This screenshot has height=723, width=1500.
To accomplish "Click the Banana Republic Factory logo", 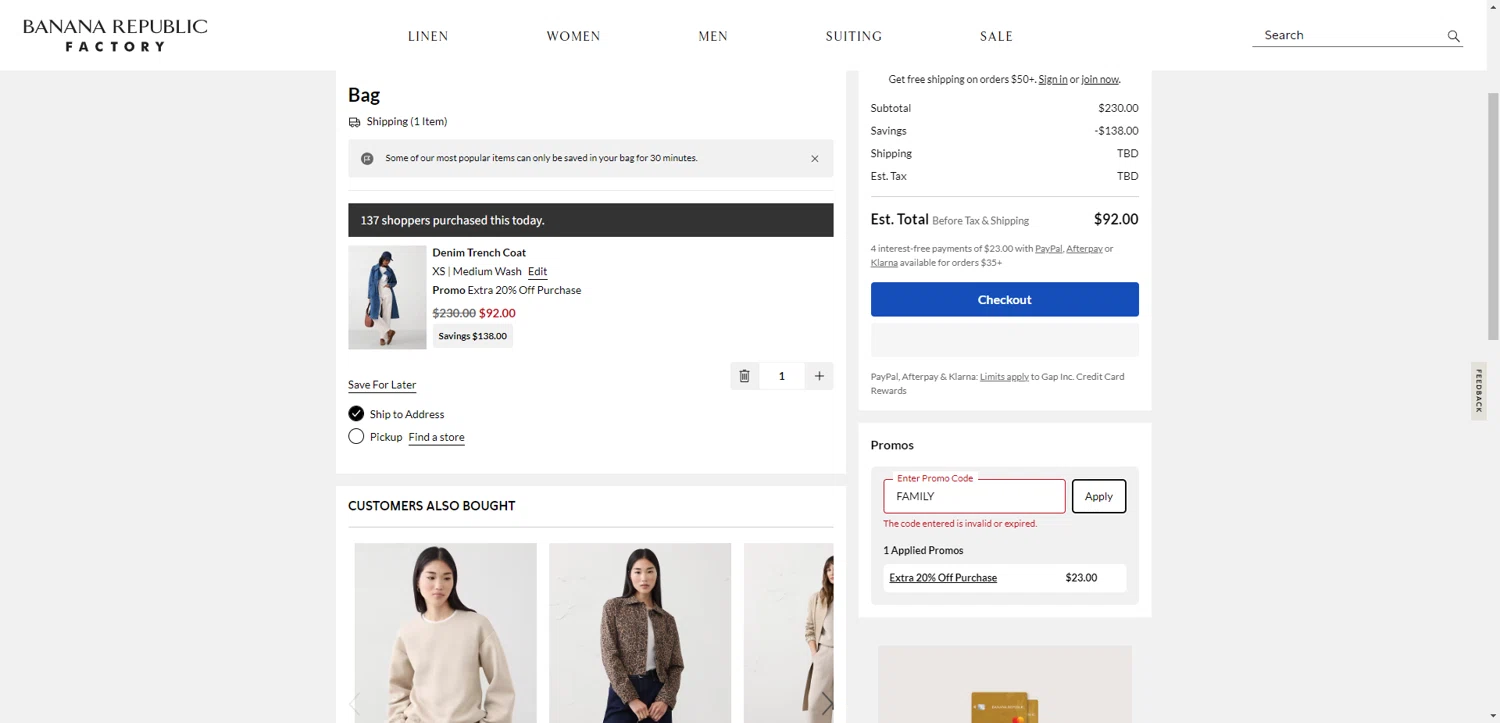I will coord(115,35).
